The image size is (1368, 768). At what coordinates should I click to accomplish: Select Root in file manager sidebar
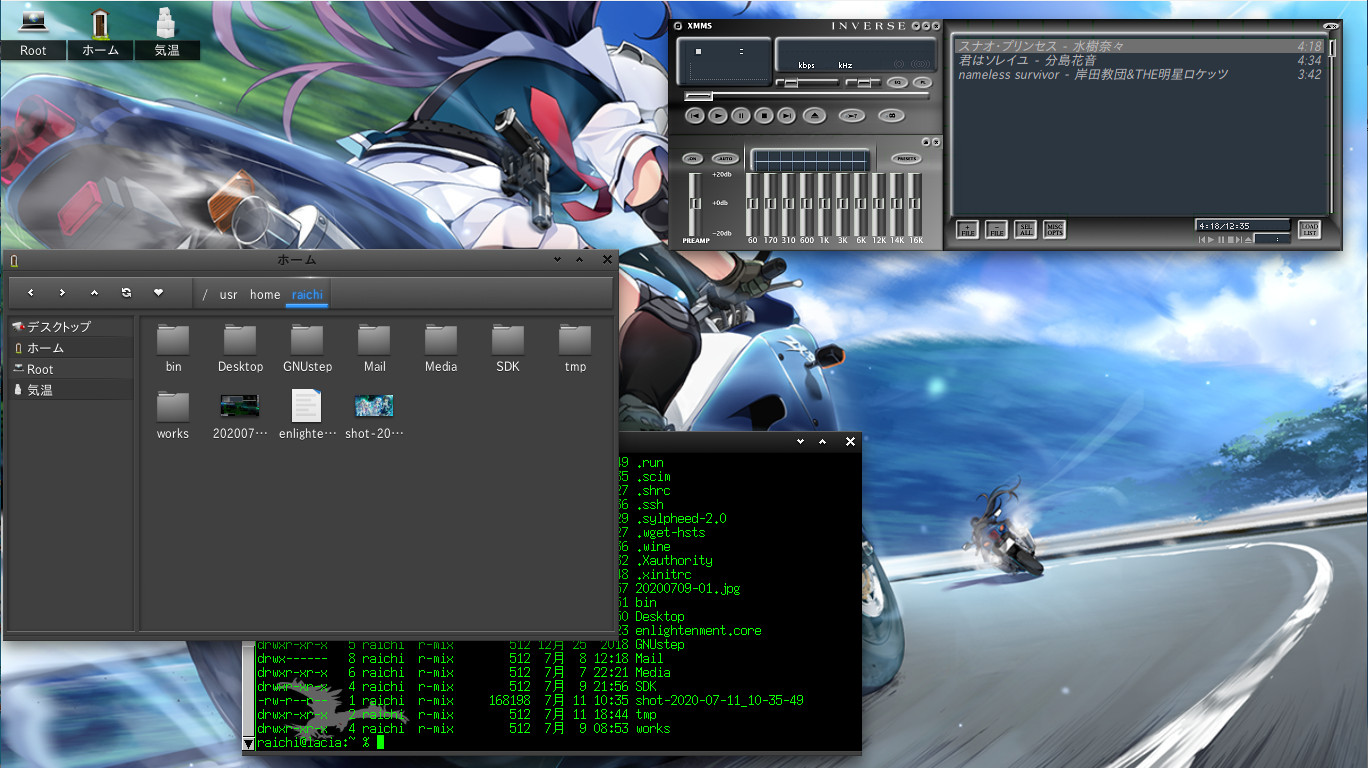(x=70, y=369)
